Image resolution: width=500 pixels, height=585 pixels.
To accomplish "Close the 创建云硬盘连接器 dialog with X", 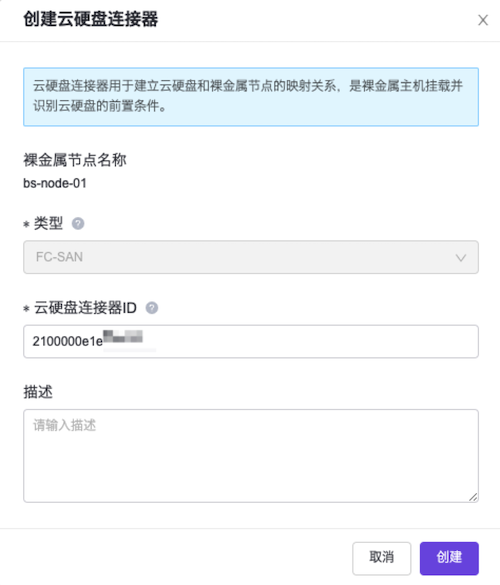I will [483, 20].
